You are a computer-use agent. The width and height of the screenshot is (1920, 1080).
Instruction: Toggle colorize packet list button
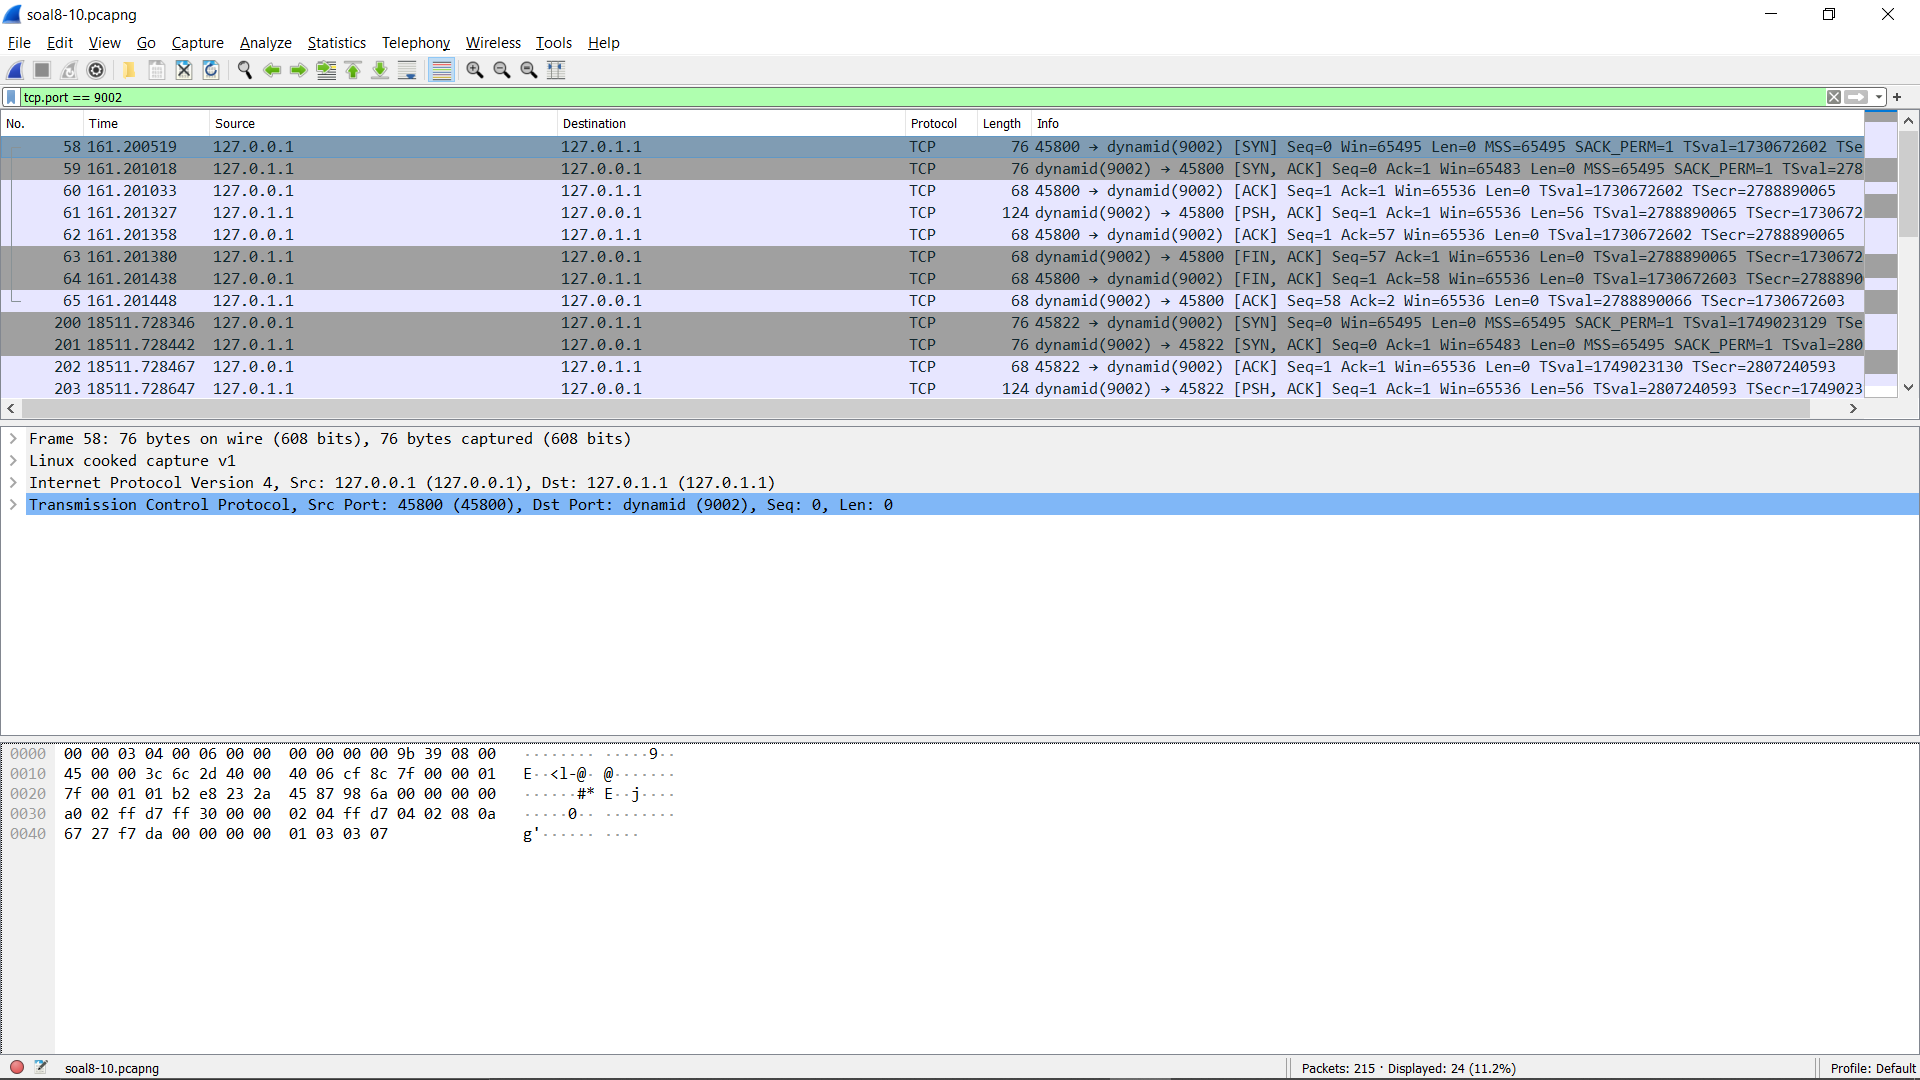(x=441, y=70)
